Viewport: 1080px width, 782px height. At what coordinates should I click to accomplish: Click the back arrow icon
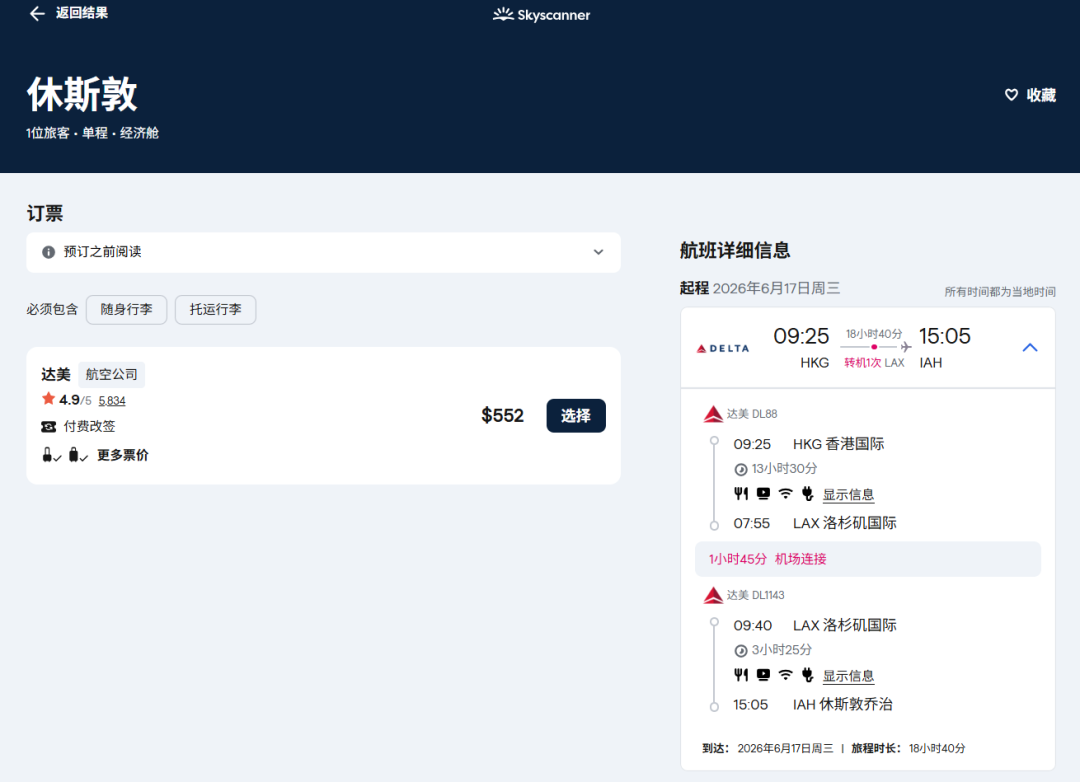pyautogui.click(x=37, y=14)
